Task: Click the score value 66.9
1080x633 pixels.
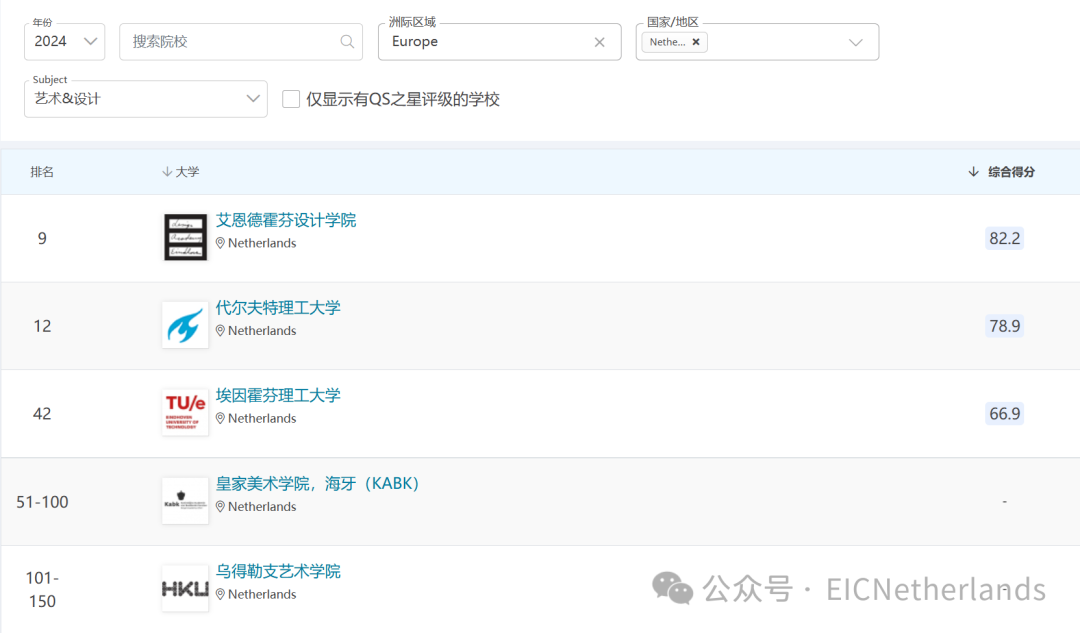Action: coord(1004,413)
